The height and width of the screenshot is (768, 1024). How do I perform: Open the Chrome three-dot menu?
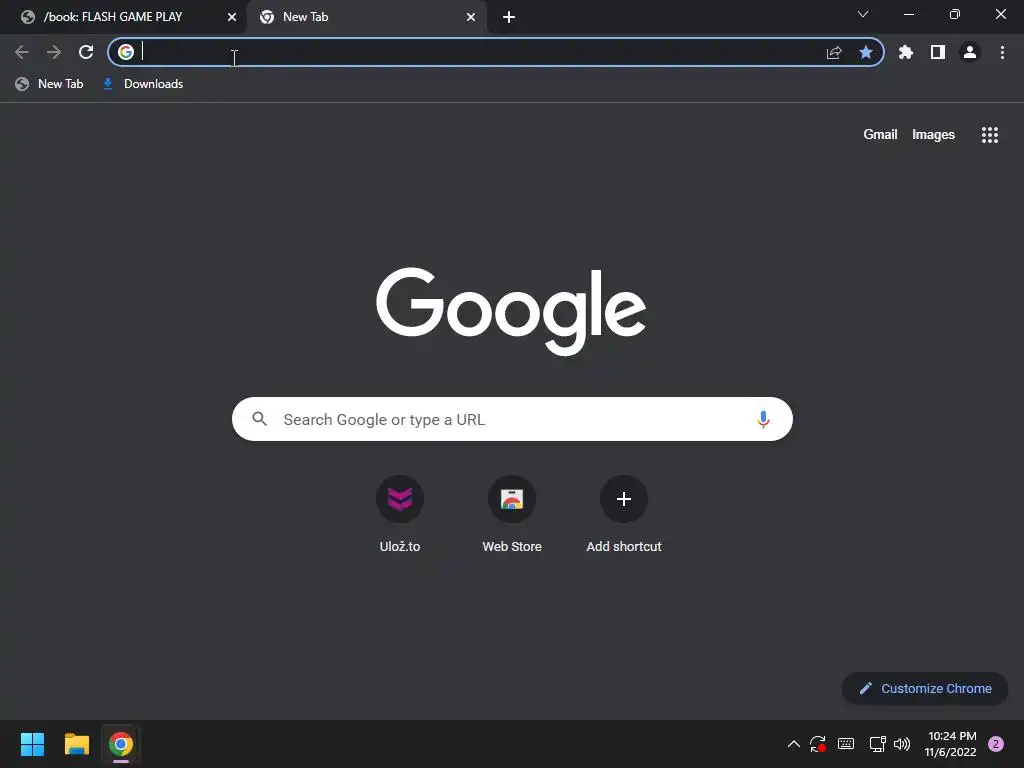1002,52
